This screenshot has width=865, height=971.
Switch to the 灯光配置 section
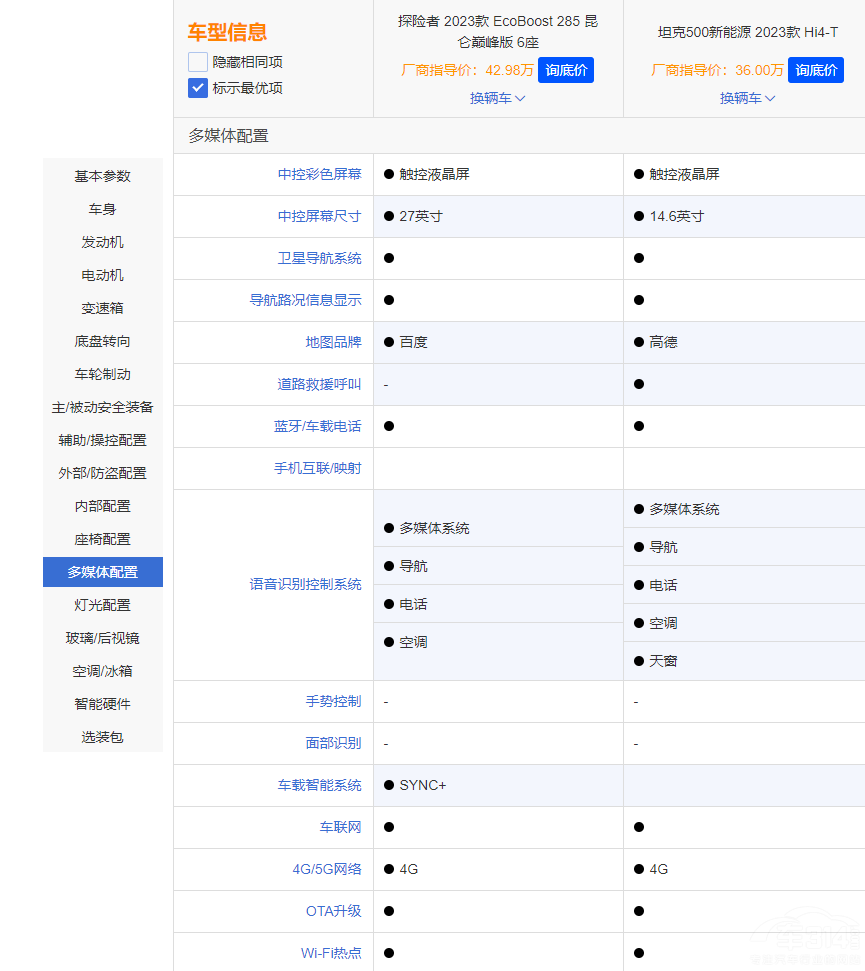pos(102,605)
